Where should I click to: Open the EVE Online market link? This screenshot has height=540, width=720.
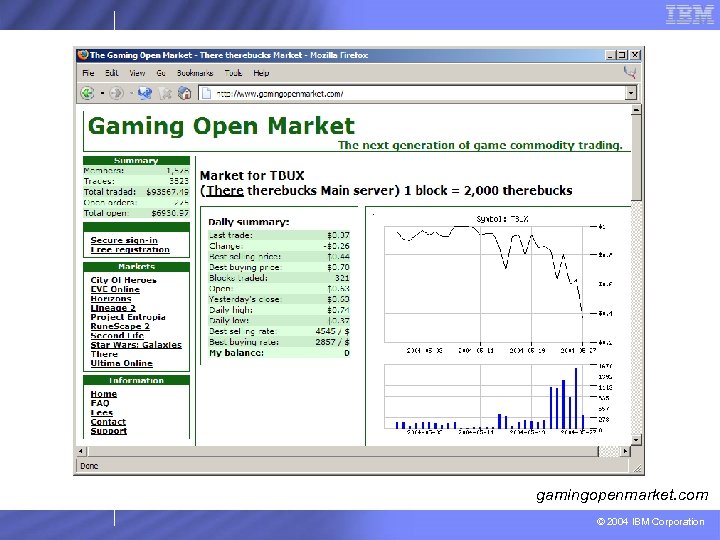pyautogui.click(x=115, y=289)
